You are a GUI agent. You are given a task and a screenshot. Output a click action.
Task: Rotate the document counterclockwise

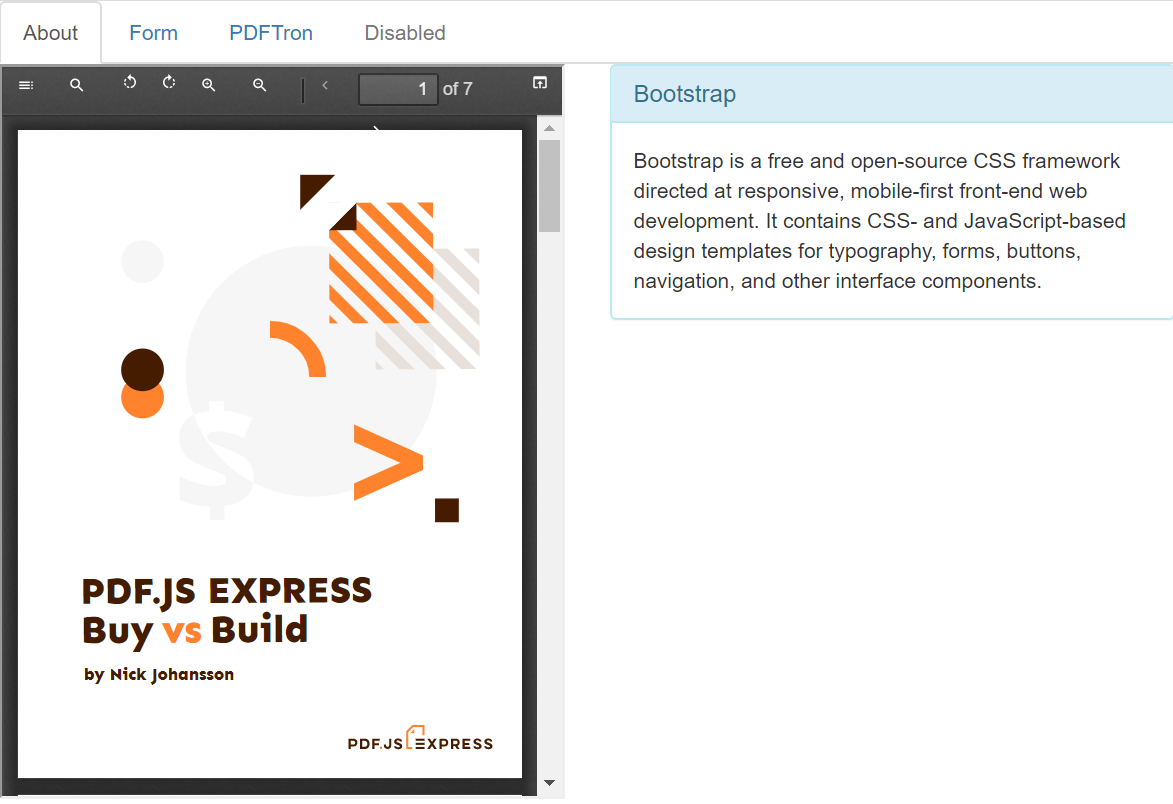click(128, 84)
